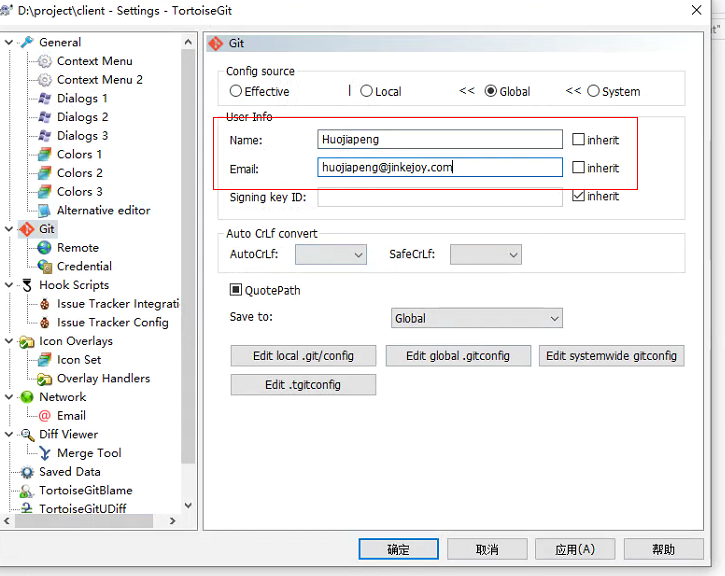
Task: Click the Diff Viewer magnifier icon
Action: coord(27,435)
